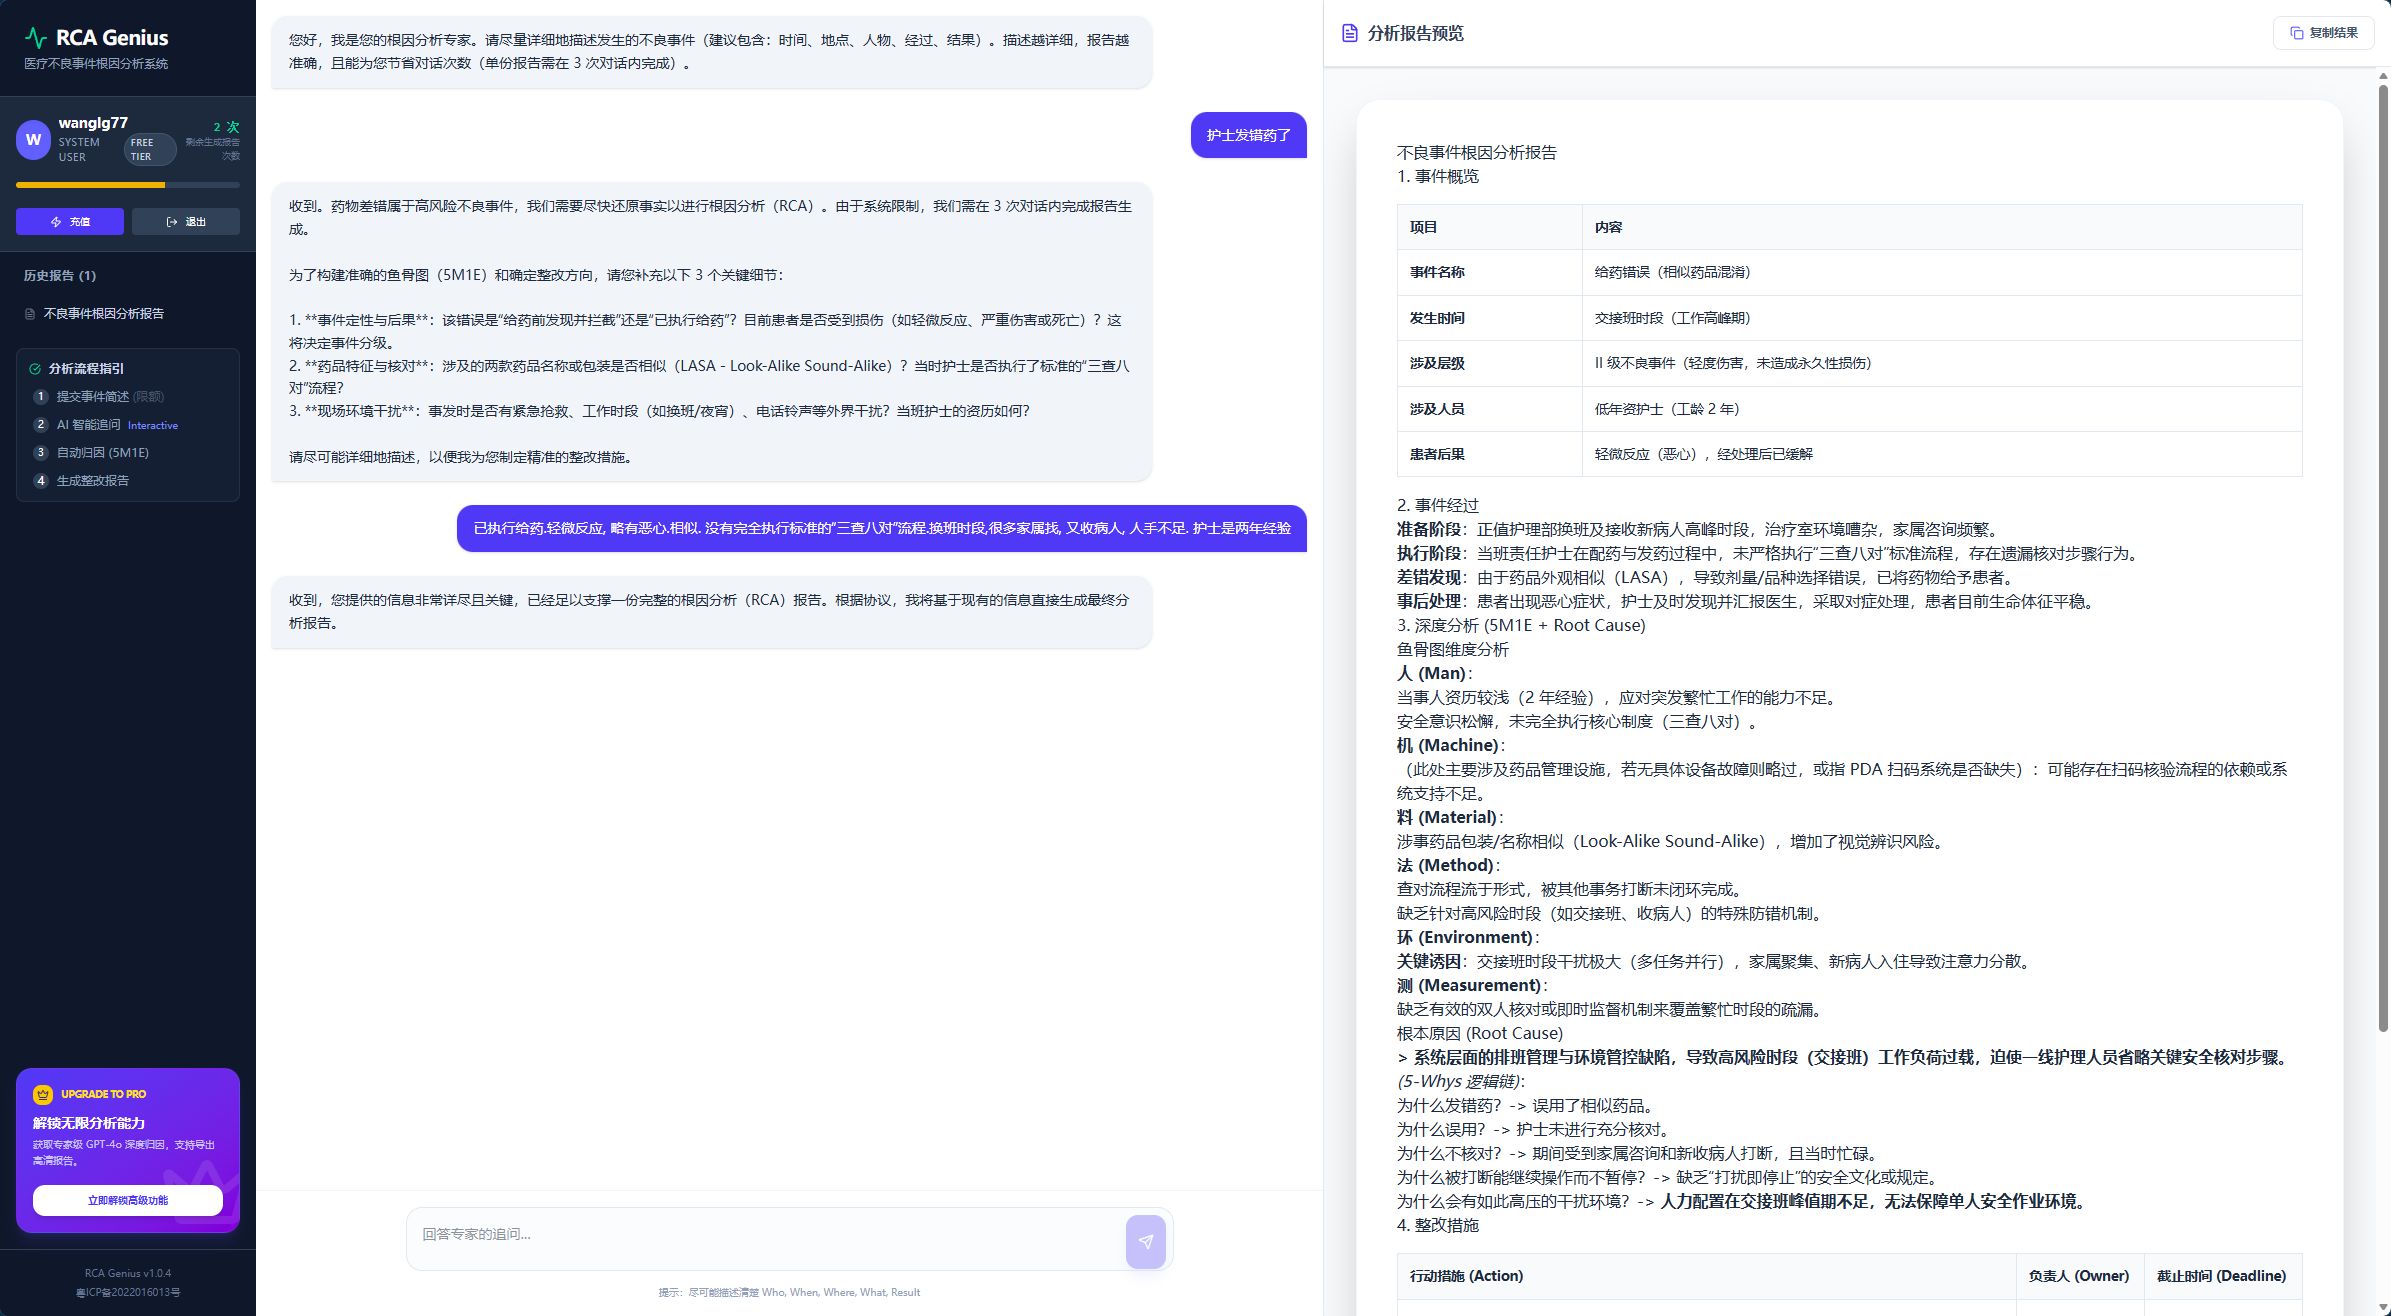Click the numbered circle for step 4 生成整改报告

(40, 480)
